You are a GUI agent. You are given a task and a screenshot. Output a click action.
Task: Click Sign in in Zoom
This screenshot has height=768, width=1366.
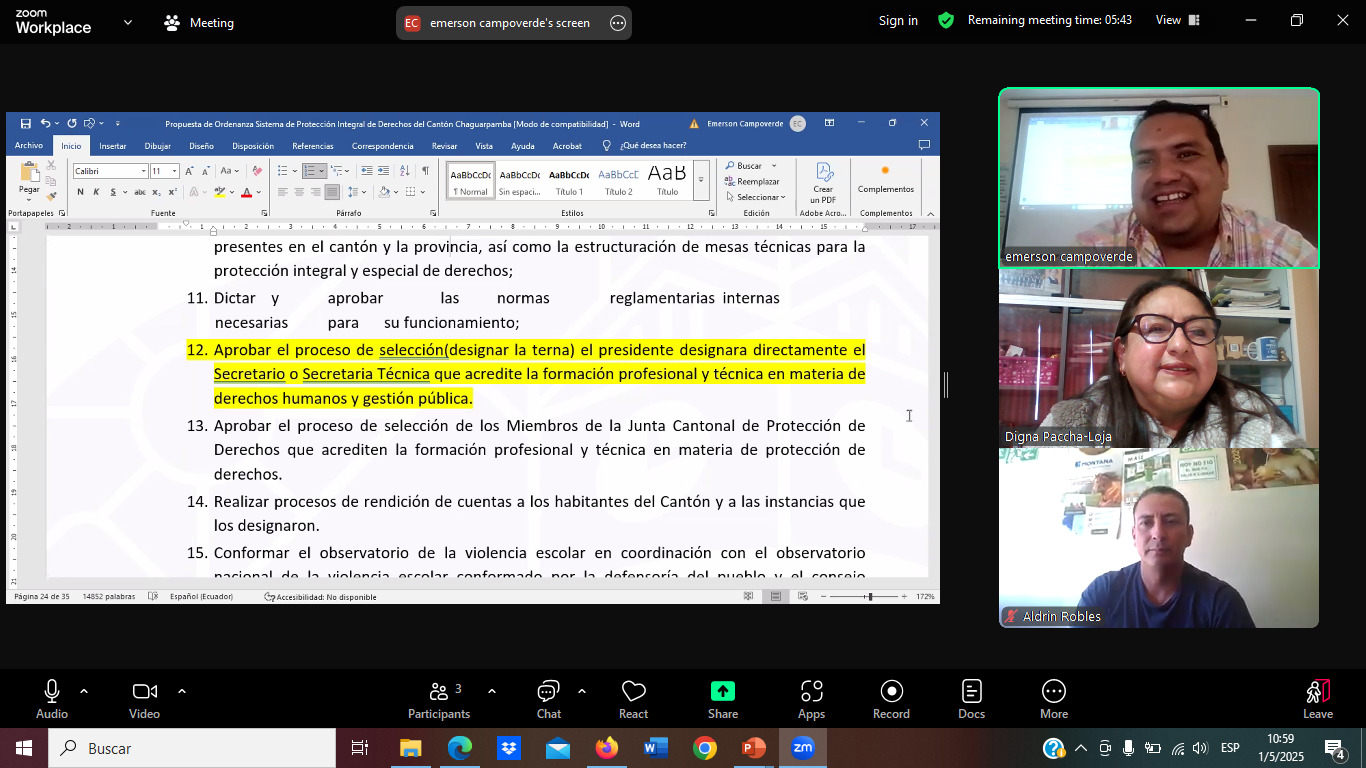coord(898,20)
